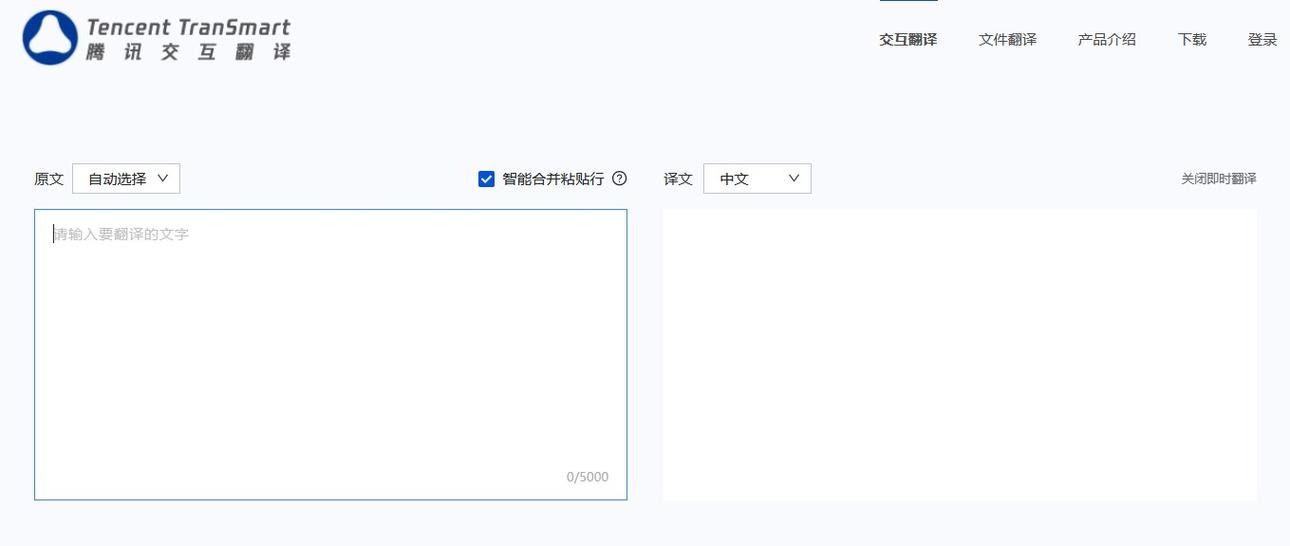Screen dimensions: 1290x546
Task: Click the help icon beside 智能合并粘贴行
Action: [x=619, y=179]
